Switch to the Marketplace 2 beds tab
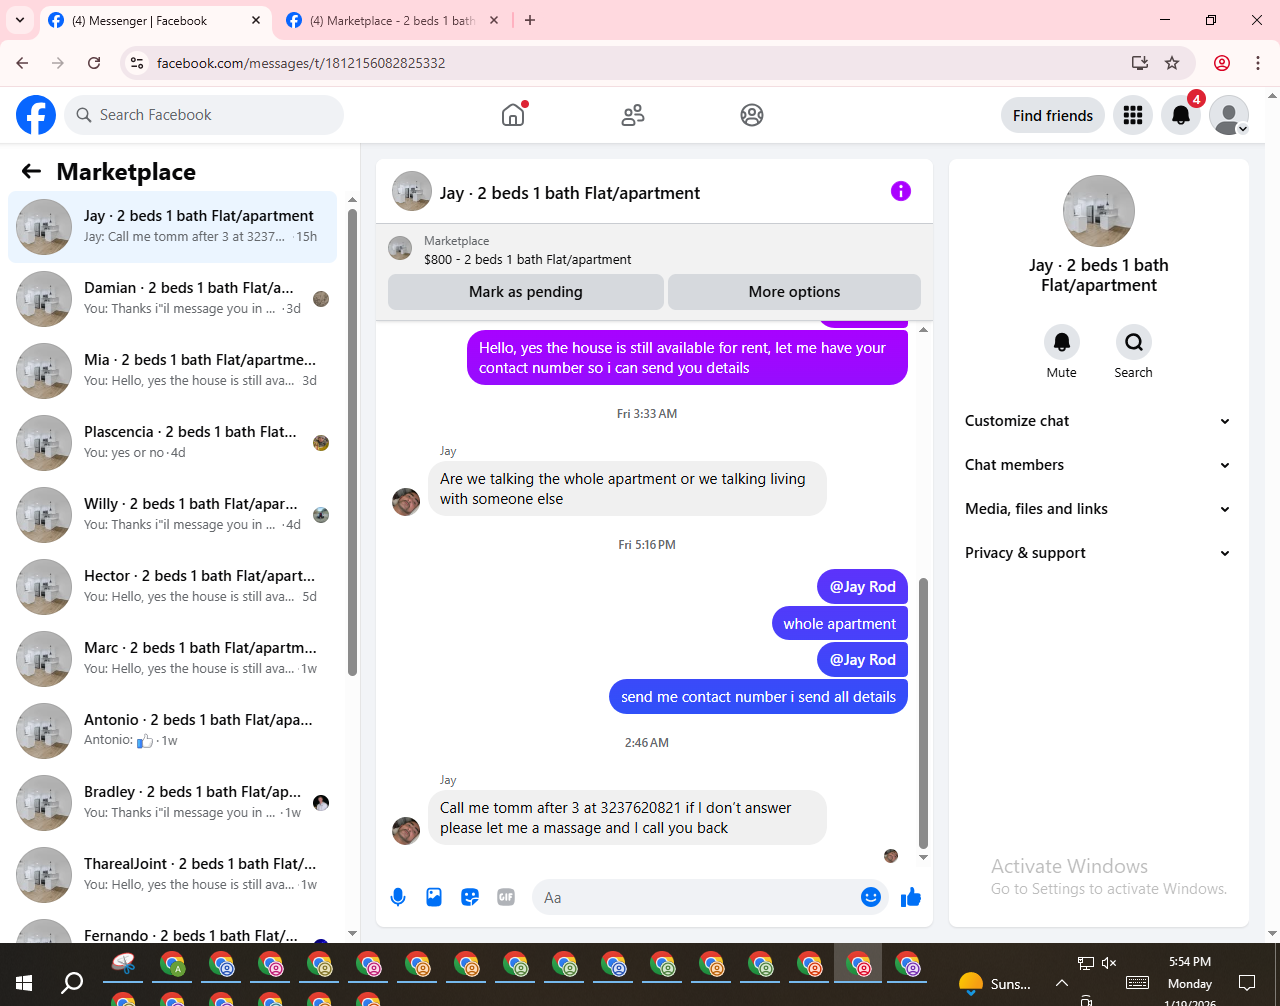The height and width of the screenshot is (1006, 1280). tap(392, 20)
